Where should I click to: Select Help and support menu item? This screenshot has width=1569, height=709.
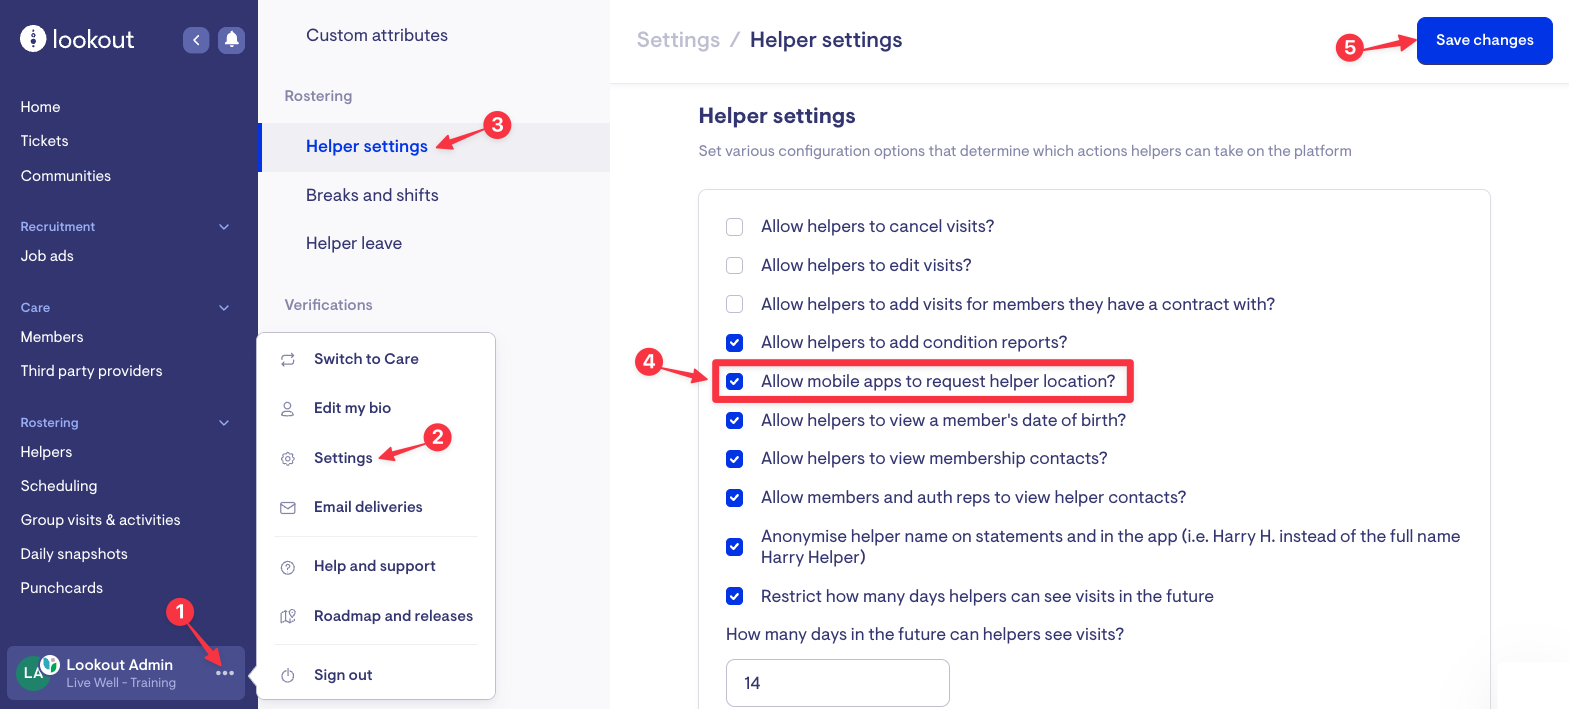374,566
